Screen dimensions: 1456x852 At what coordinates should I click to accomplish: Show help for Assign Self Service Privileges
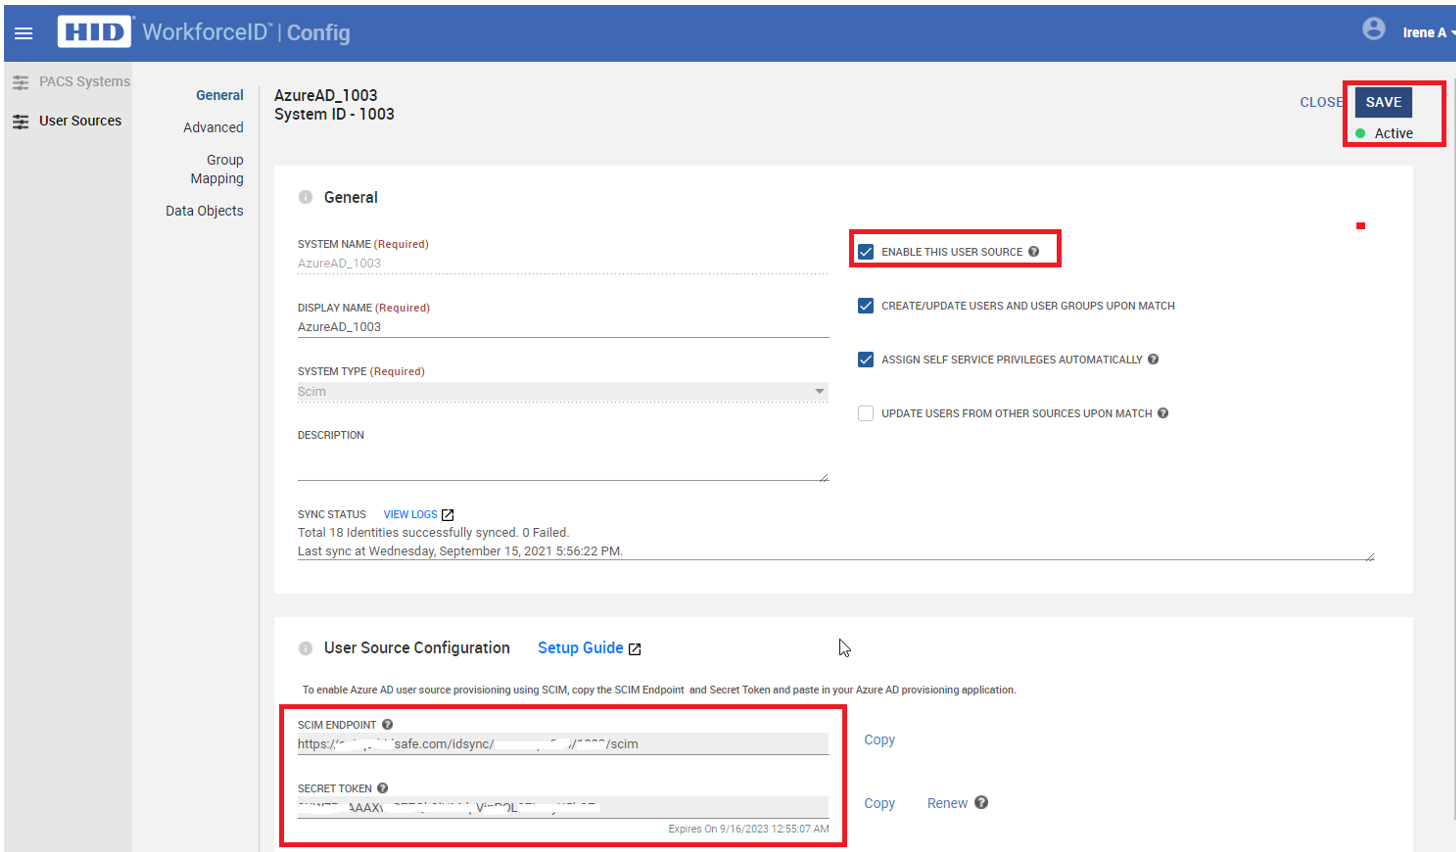click(1153, 359)
